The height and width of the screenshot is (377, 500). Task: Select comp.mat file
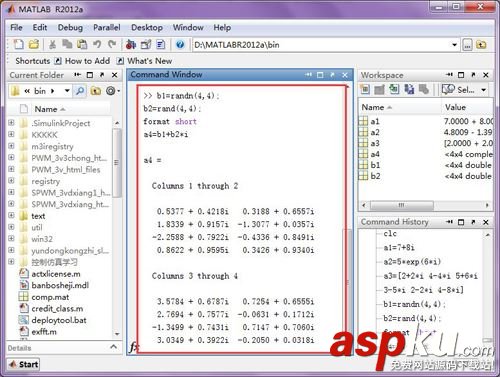[50, 297]
